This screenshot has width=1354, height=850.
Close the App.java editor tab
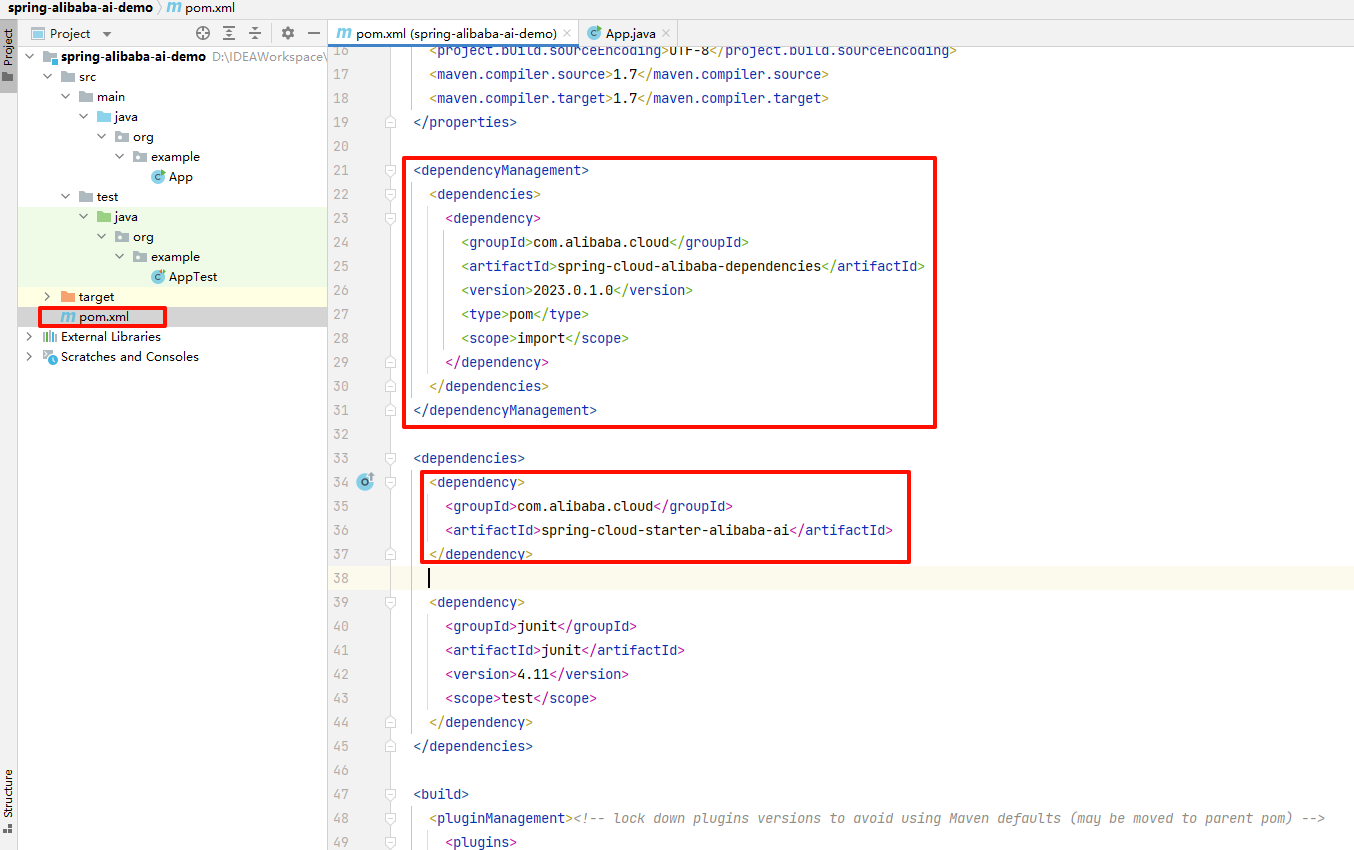(667, 34)
